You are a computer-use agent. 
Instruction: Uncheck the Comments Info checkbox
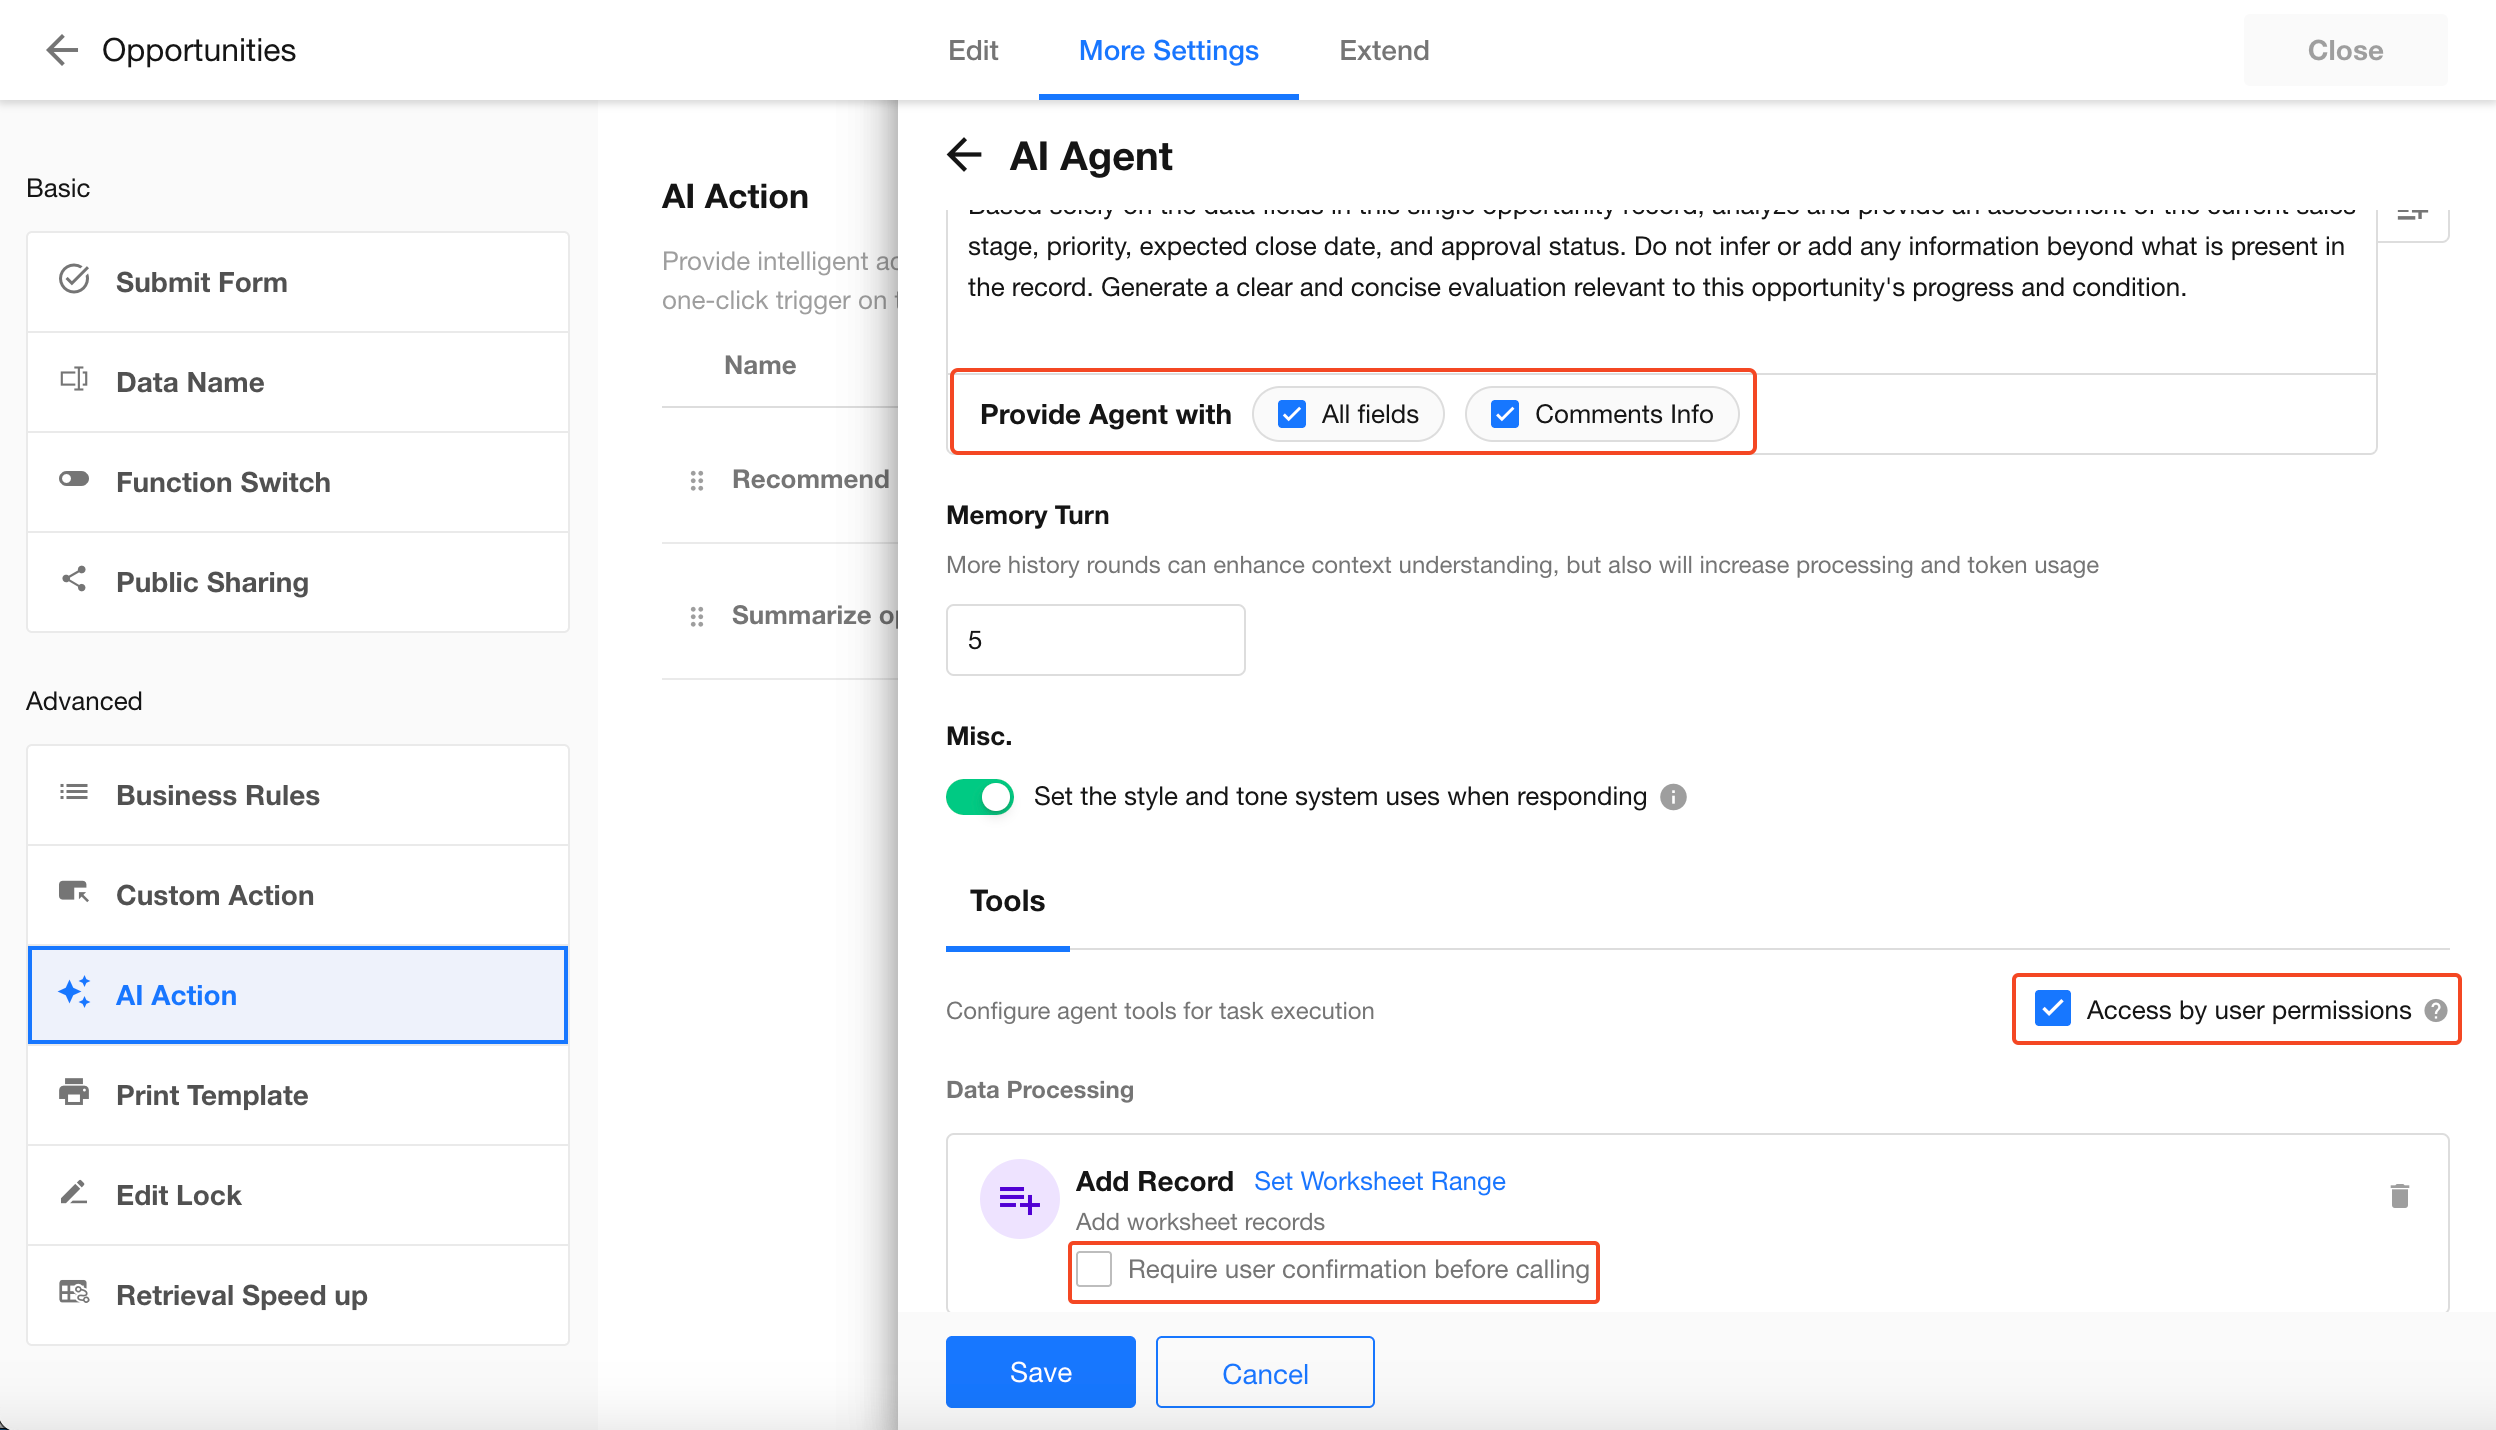point(1505,414)
